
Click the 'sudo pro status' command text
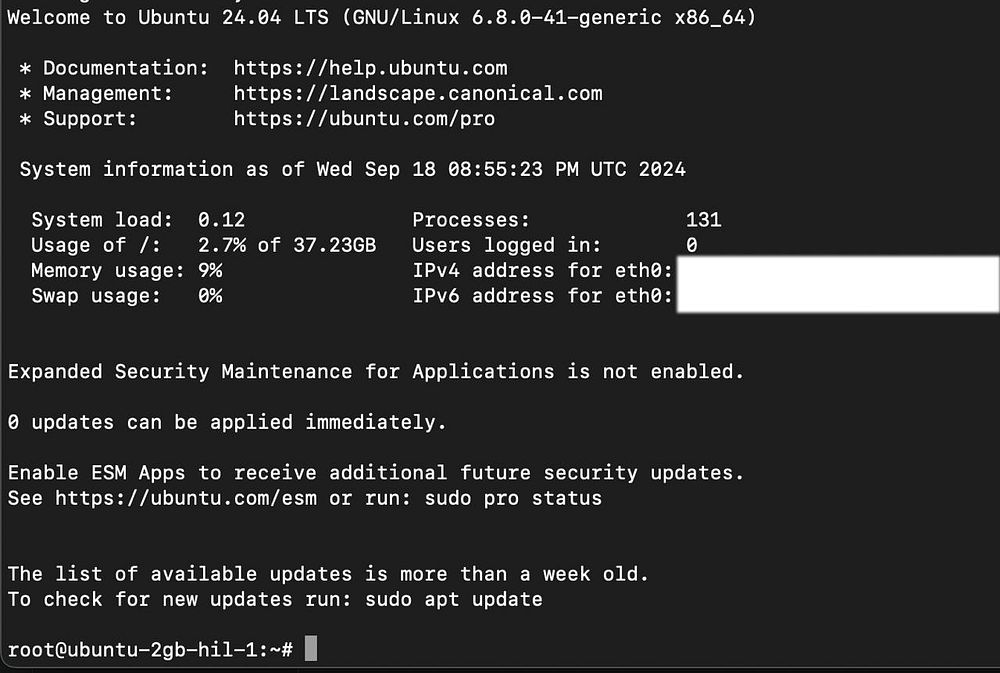tap(513, 498)
